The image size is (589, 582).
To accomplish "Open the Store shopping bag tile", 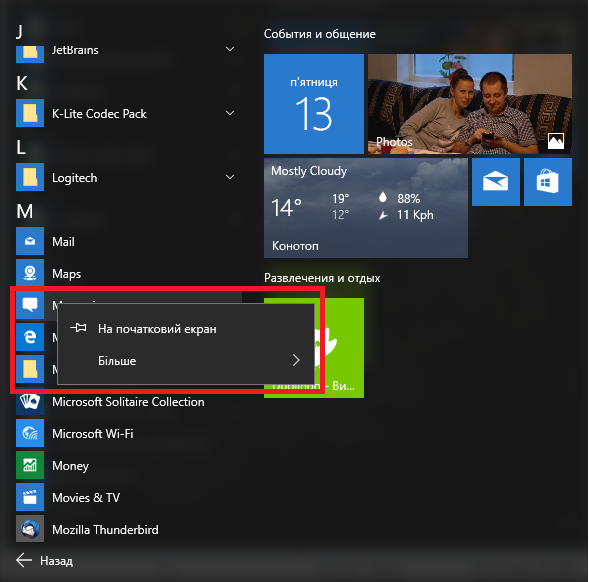I will click(548, 182).
